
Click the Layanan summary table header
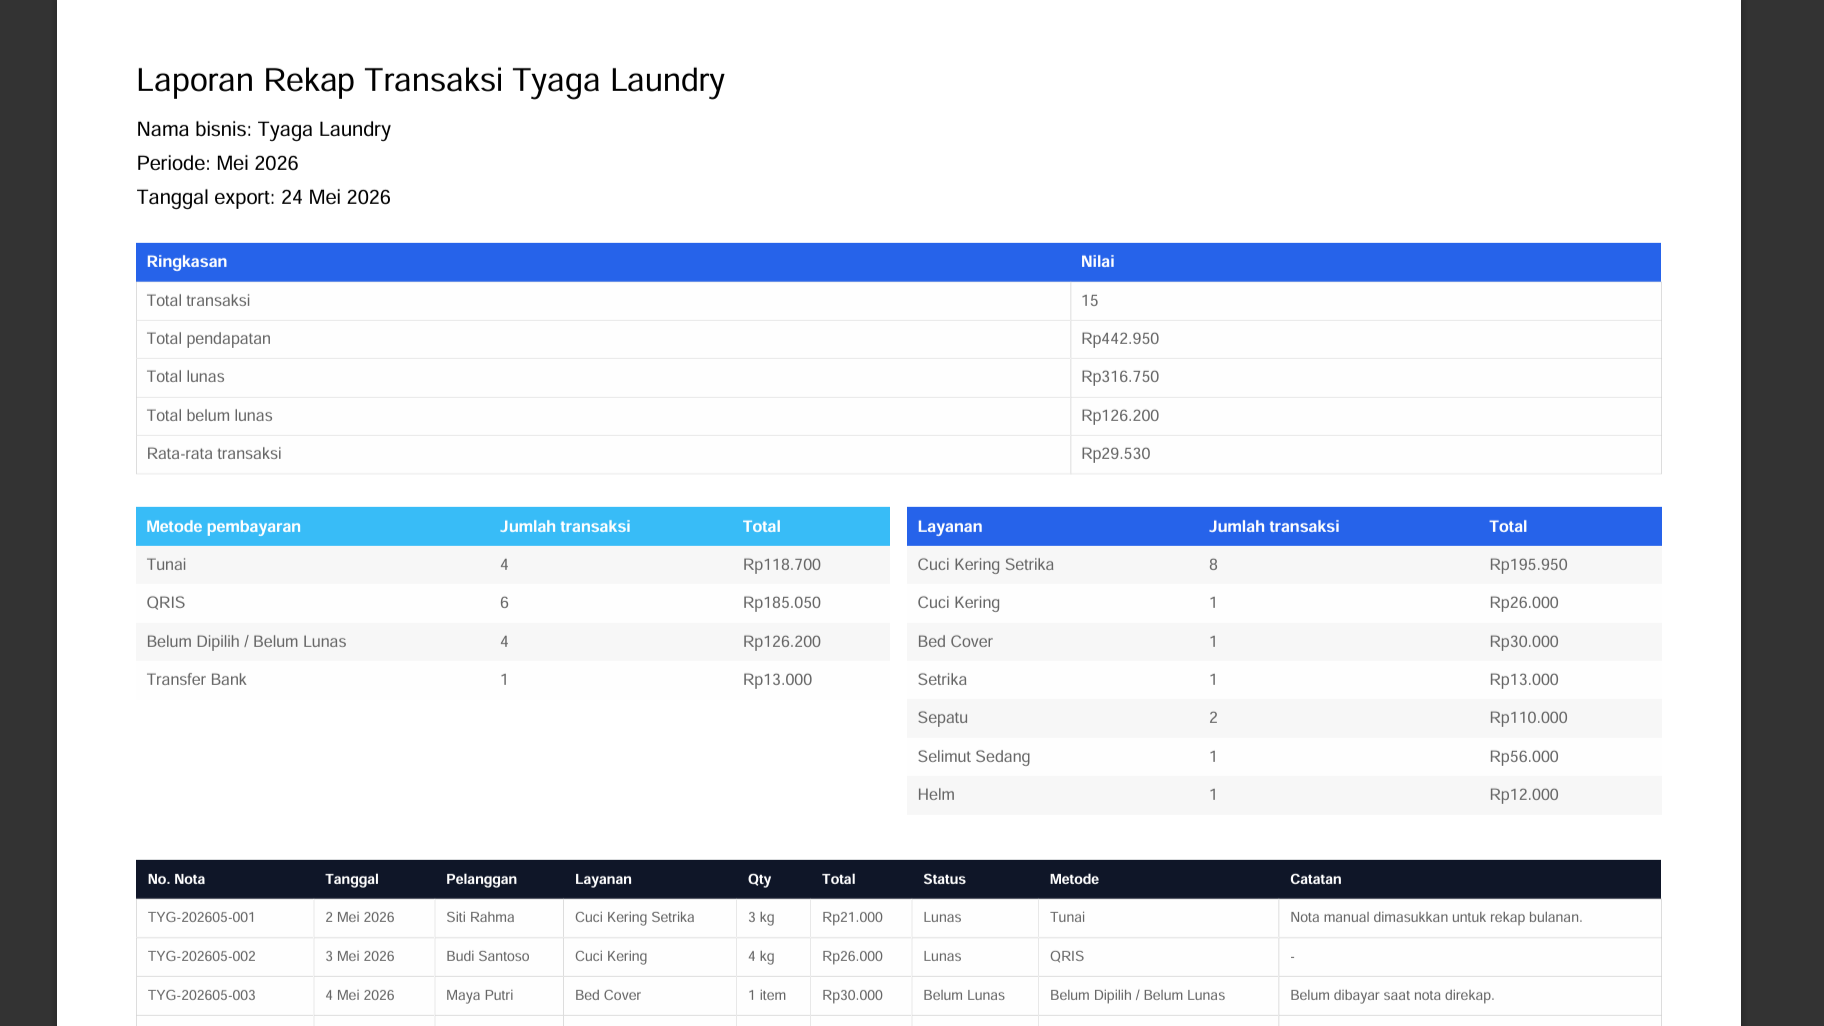pos(950,527)
